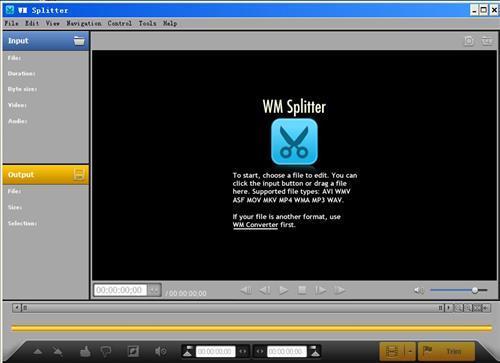Click the audio settings speaker icon in bottom toolbar
Viewport: 500px width, 363px height.
click(161, 351)
